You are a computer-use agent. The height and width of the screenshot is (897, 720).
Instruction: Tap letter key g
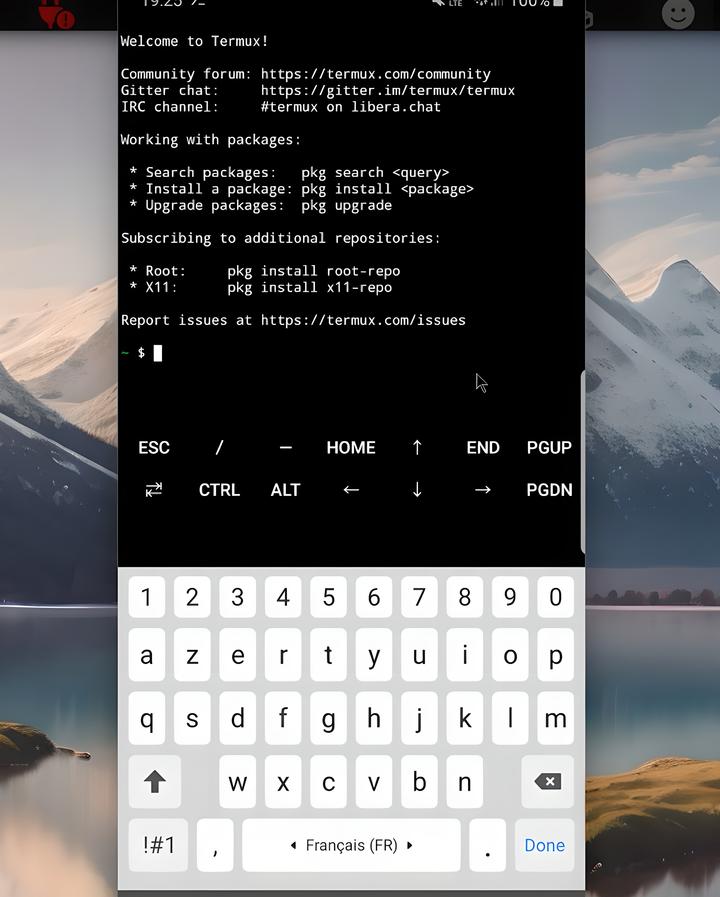pos(328,718)
